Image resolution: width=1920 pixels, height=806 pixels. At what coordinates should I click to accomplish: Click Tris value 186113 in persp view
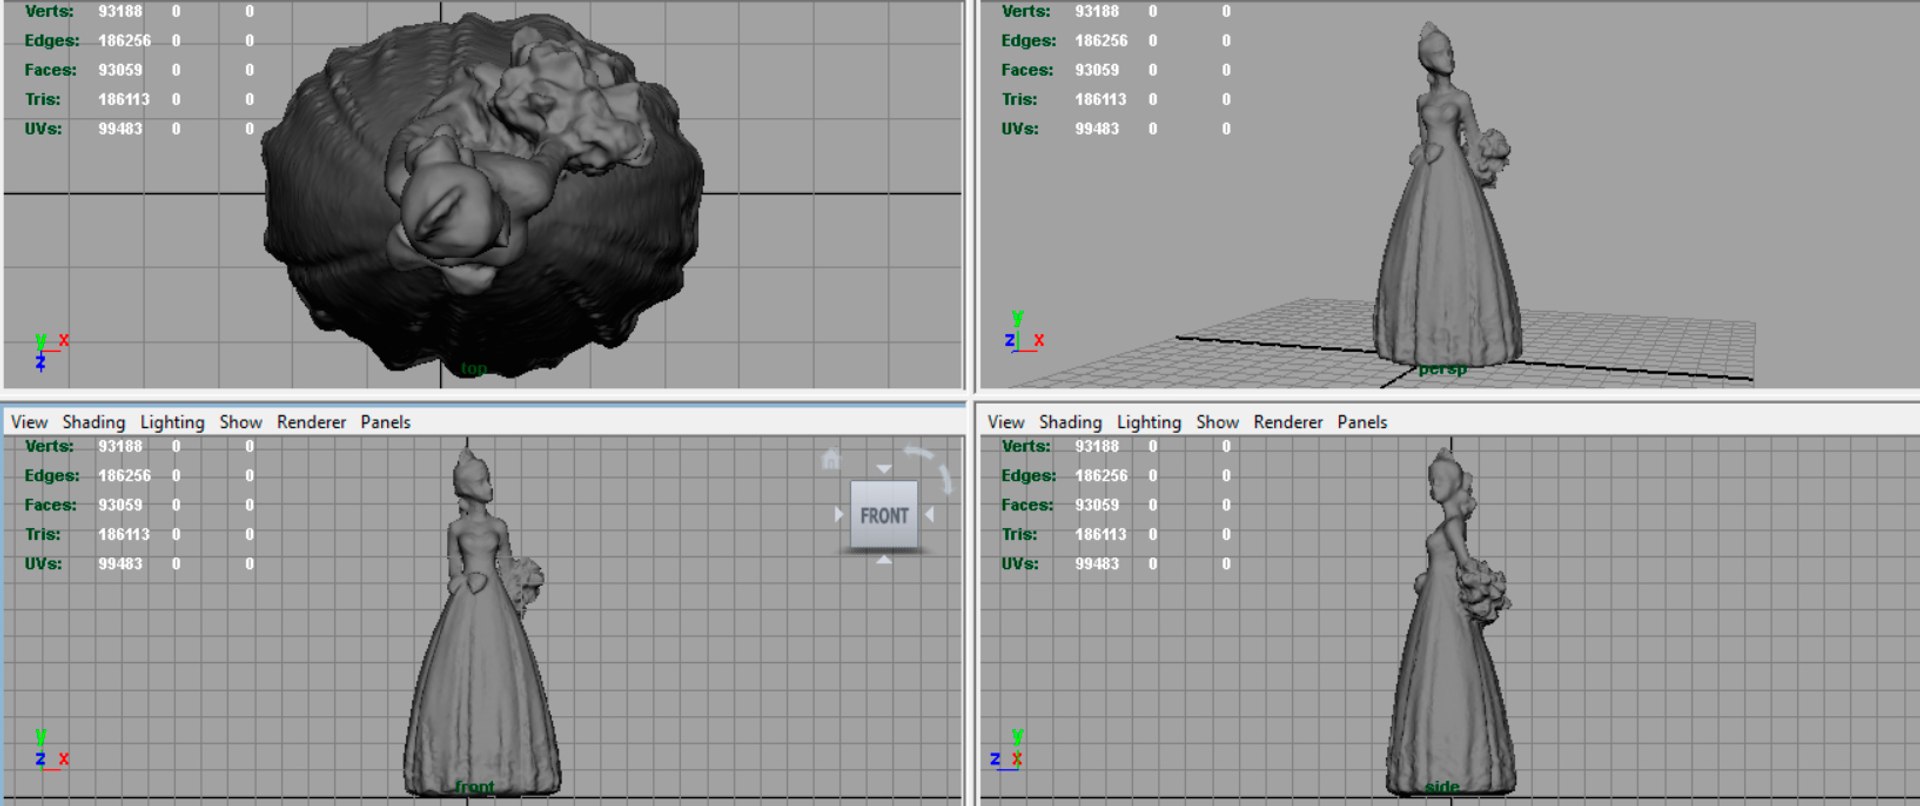click(x=1101, y=99)
